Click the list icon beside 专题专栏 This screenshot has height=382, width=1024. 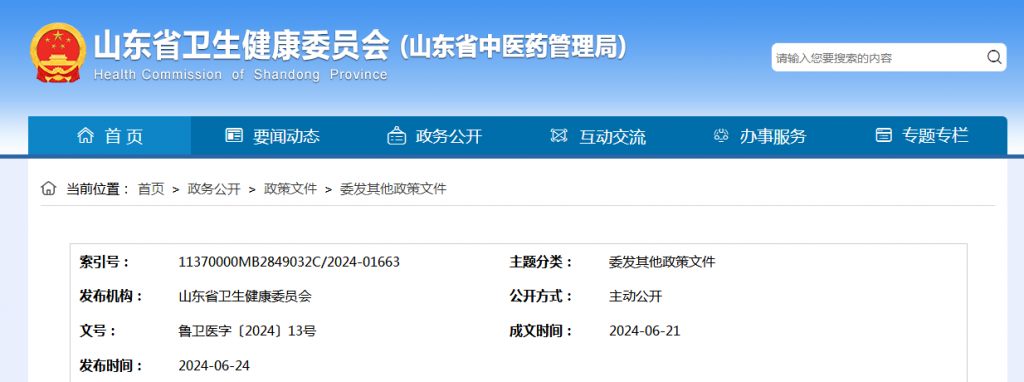point(883,135)
